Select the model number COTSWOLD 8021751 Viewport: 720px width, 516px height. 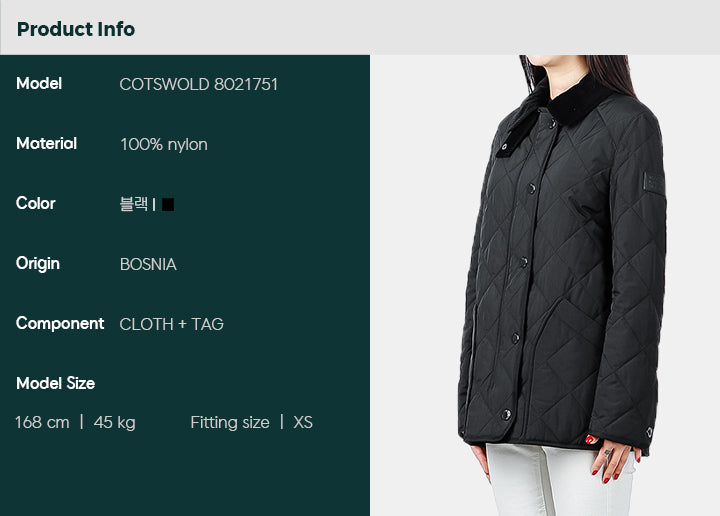(198, 84)
